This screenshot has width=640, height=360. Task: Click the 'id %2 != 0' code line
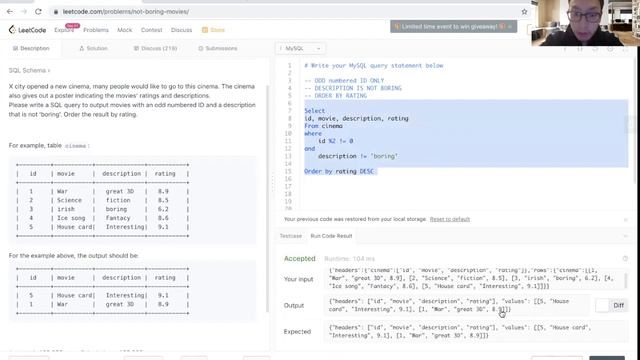pyautogui.click(x=336, y=141)
